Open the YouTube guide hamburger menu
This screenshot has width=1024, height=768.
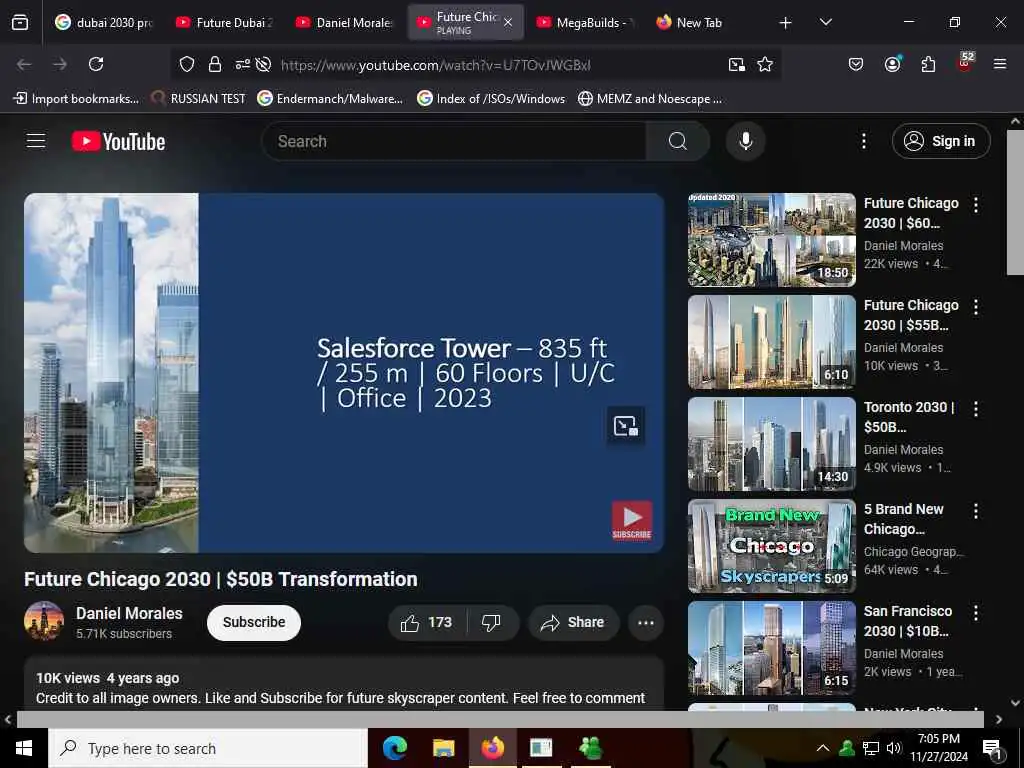pyautogui.click(x=36, y=141)
